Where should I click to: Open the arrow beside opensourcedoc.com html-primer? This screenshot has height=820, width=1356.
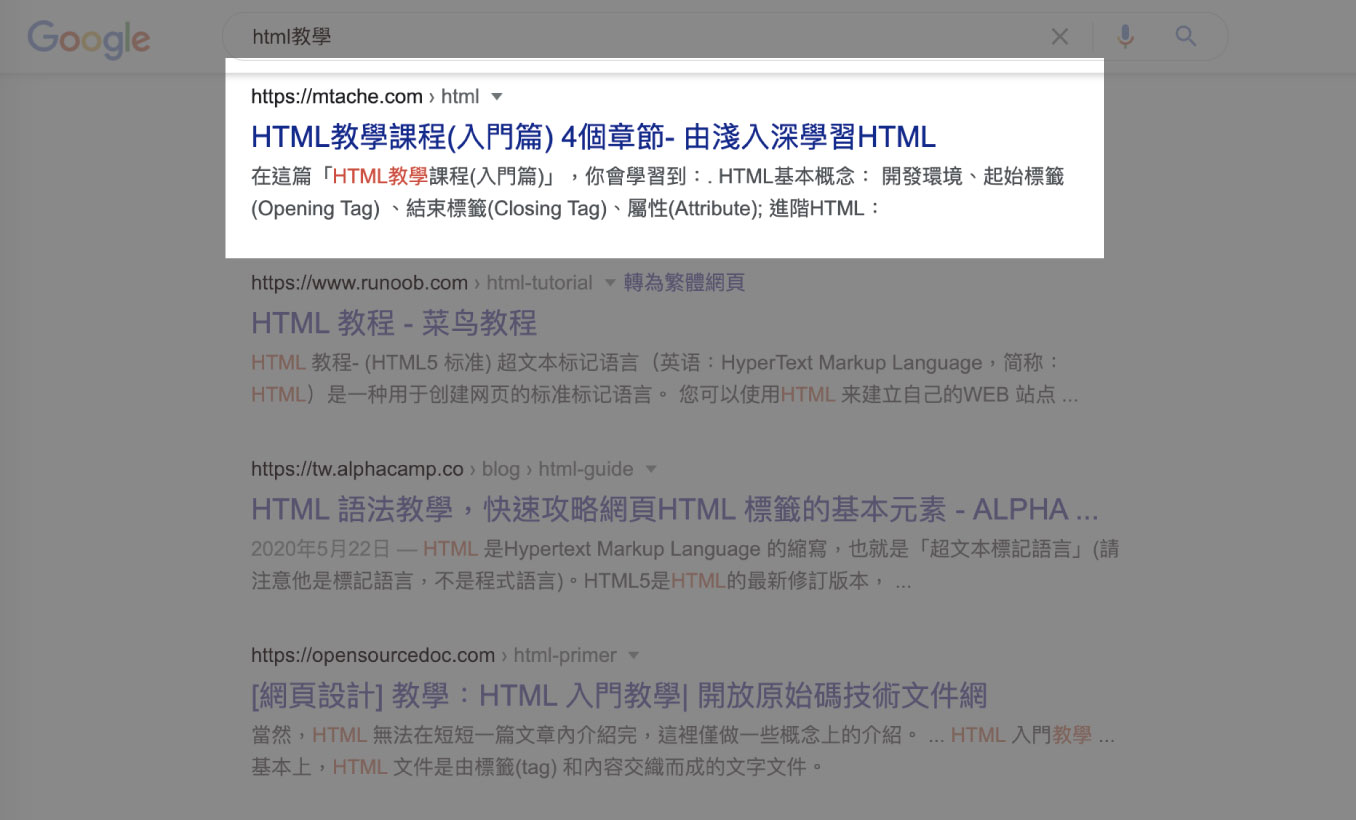point(632,656)
